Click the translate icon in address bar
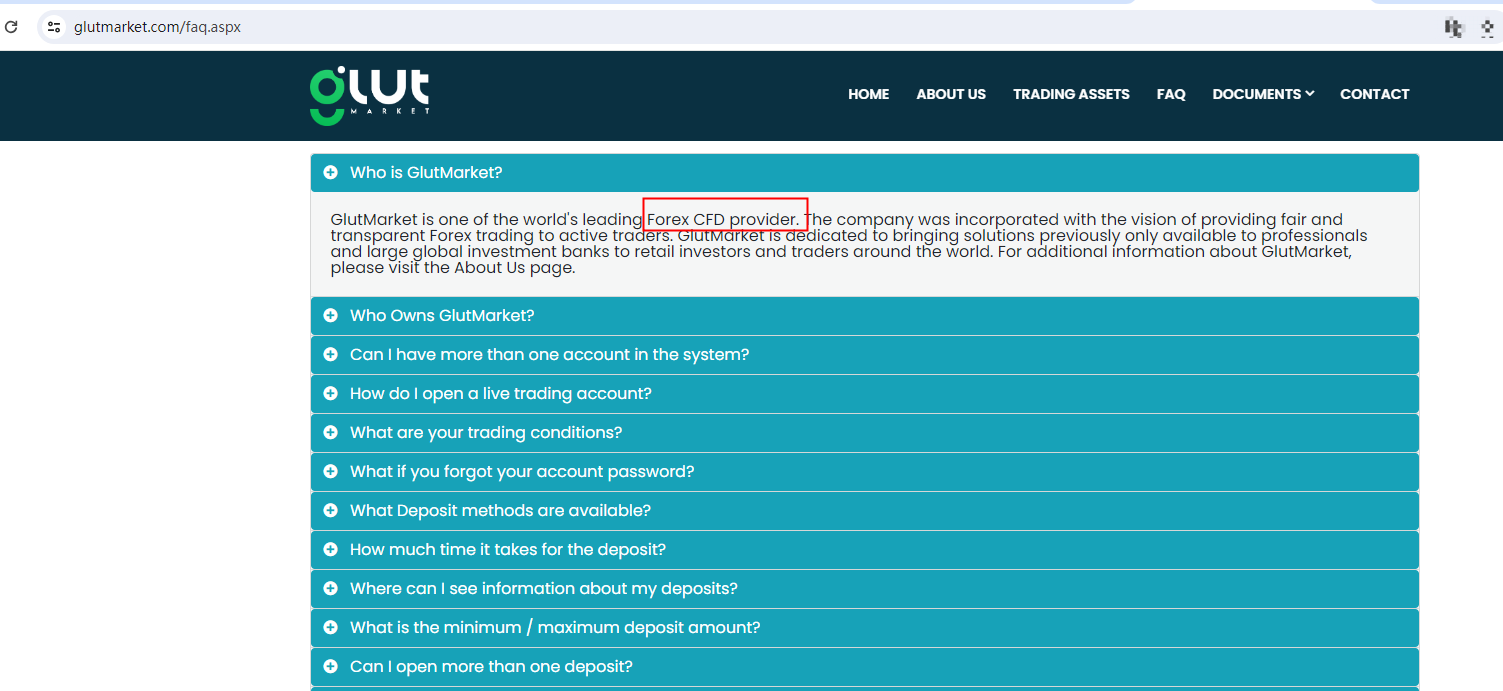The image size is (1503, 691). pyautogui.click(x=1453, y=28)
